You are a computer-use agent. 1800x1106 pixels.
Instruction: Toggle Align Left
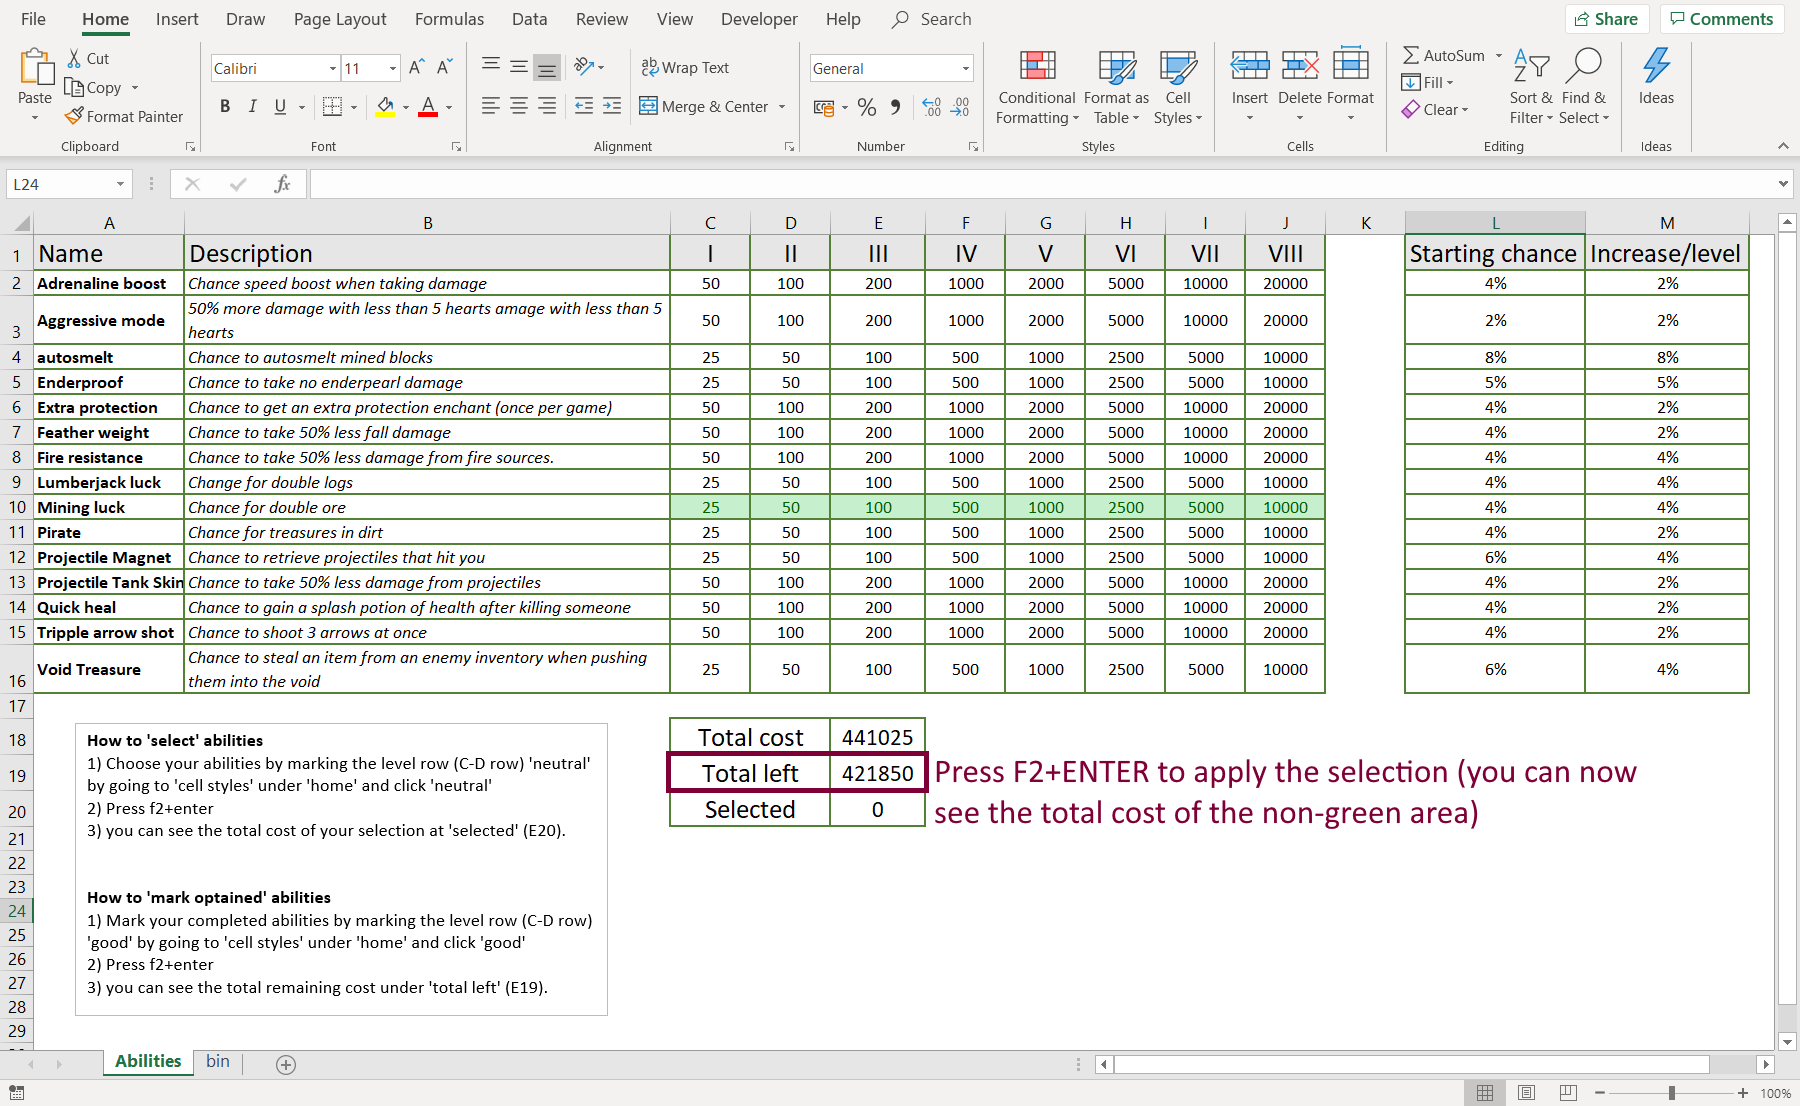pos(490,106)
